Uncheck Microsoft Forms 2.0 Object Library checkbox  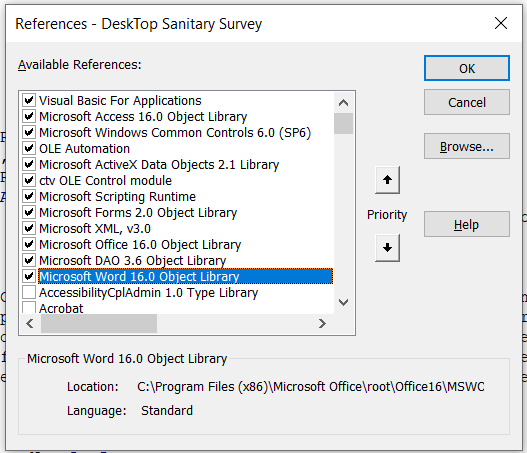point(29,212)
